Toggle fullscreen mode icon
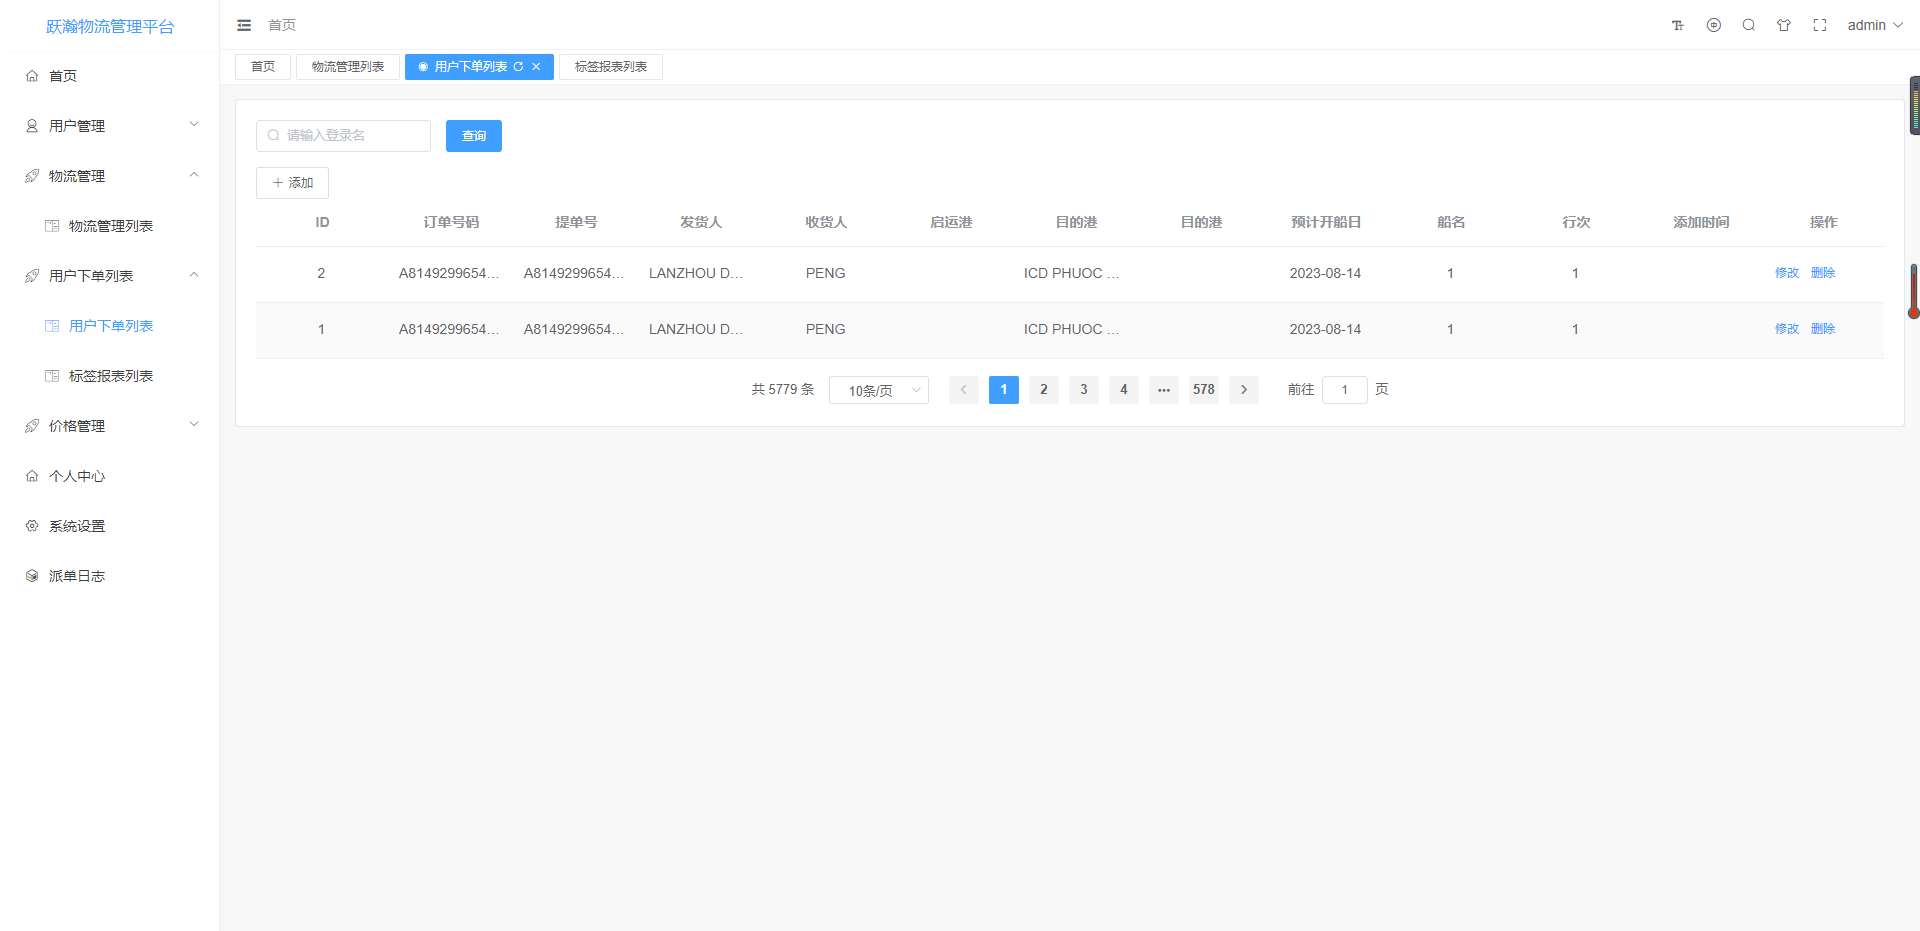This screenshot has height=931, width=1920. [x=1820, y=25]
